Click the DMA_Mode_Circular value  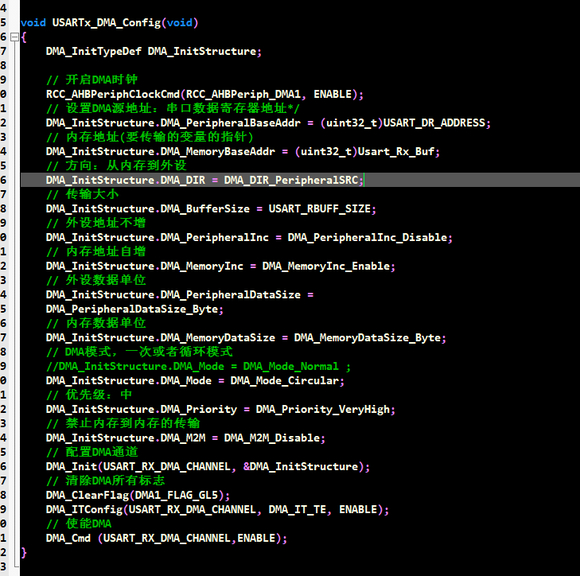[x=285, y=380]
